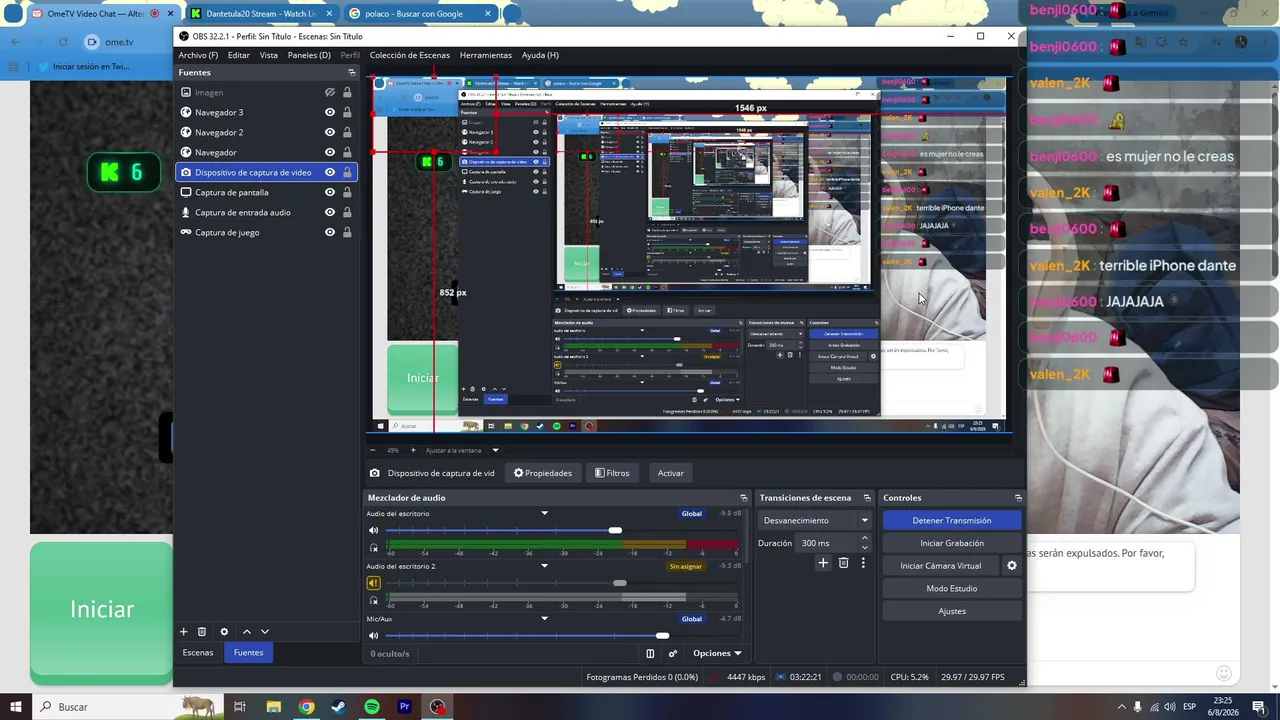
Task: Hide the Captura de pantalla source
Action: (330, 192)
